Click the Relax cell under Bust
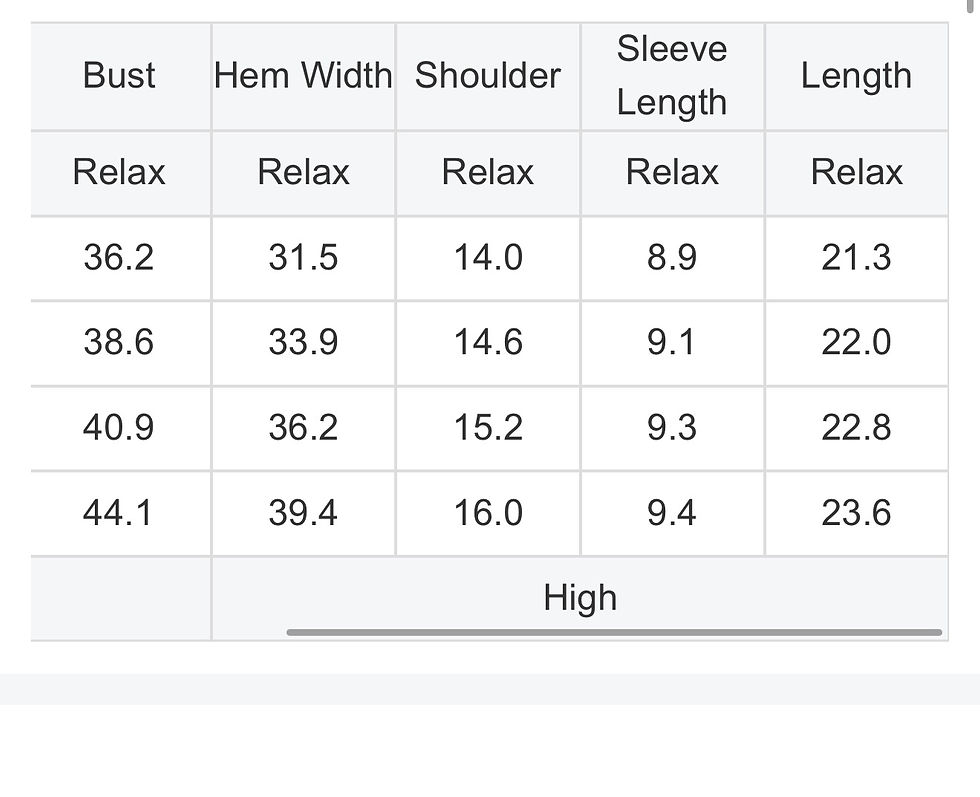This screenshot has height=797, width=980. [119, 172]
